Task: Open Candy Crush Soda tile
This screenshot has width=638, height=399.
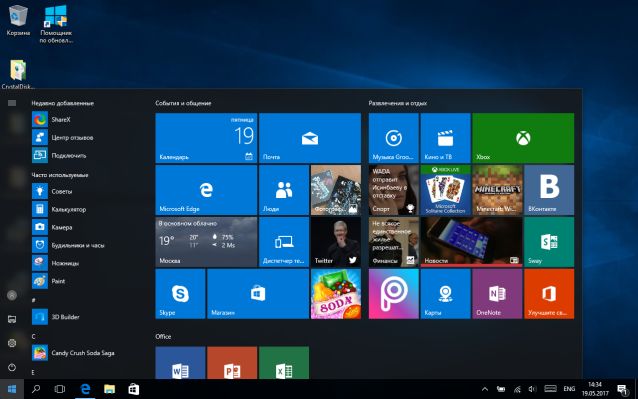Action: click(x=336, y=294)
